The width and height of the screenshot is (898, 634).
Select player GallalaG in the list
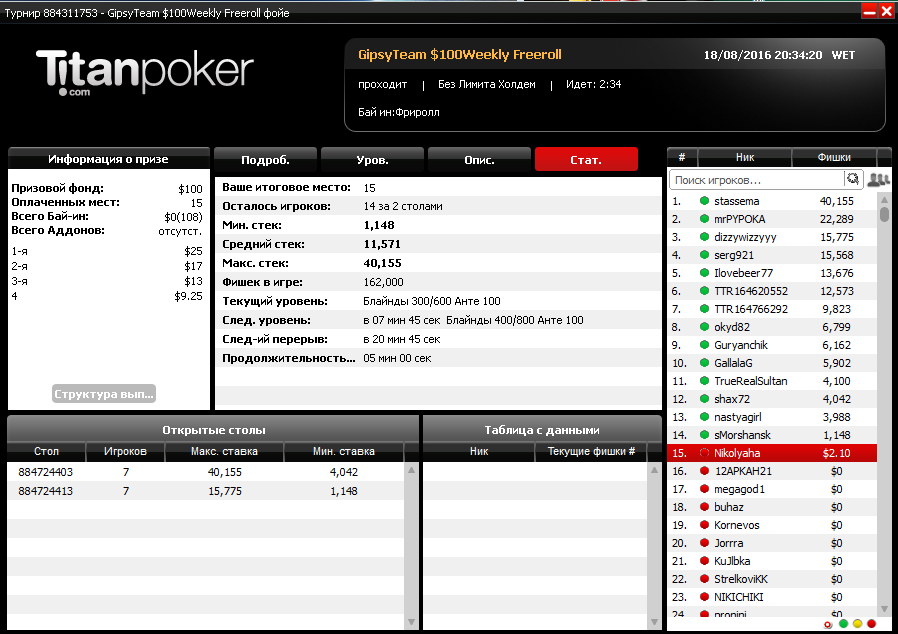772,363
